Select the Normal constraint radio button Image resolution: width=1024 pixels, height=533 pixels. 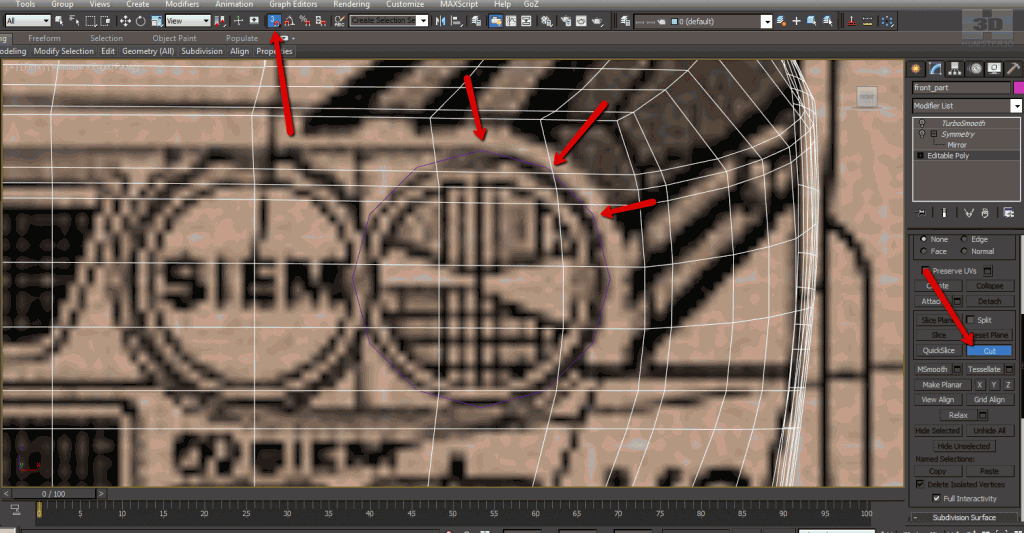(964, 251)
